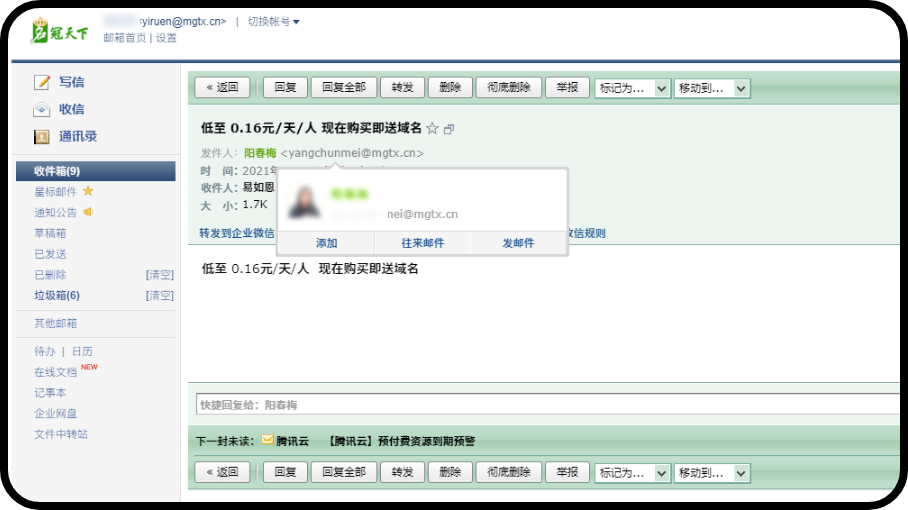
Task: Click the top 回复 reply button
Action: pos(285,88)
